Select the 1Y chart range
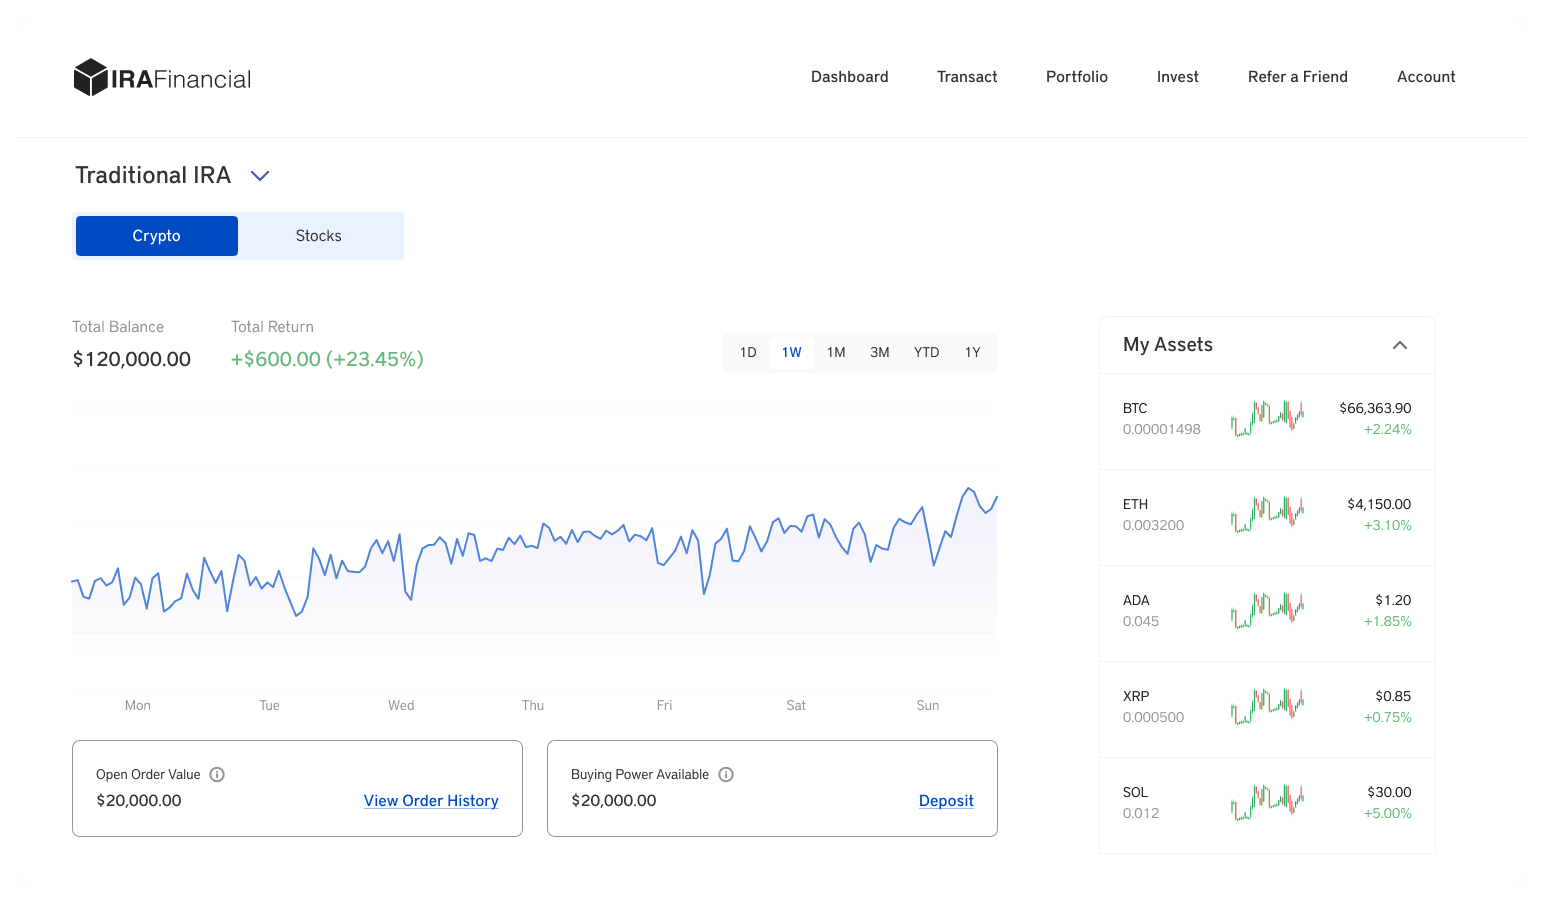 pos(973,353)
